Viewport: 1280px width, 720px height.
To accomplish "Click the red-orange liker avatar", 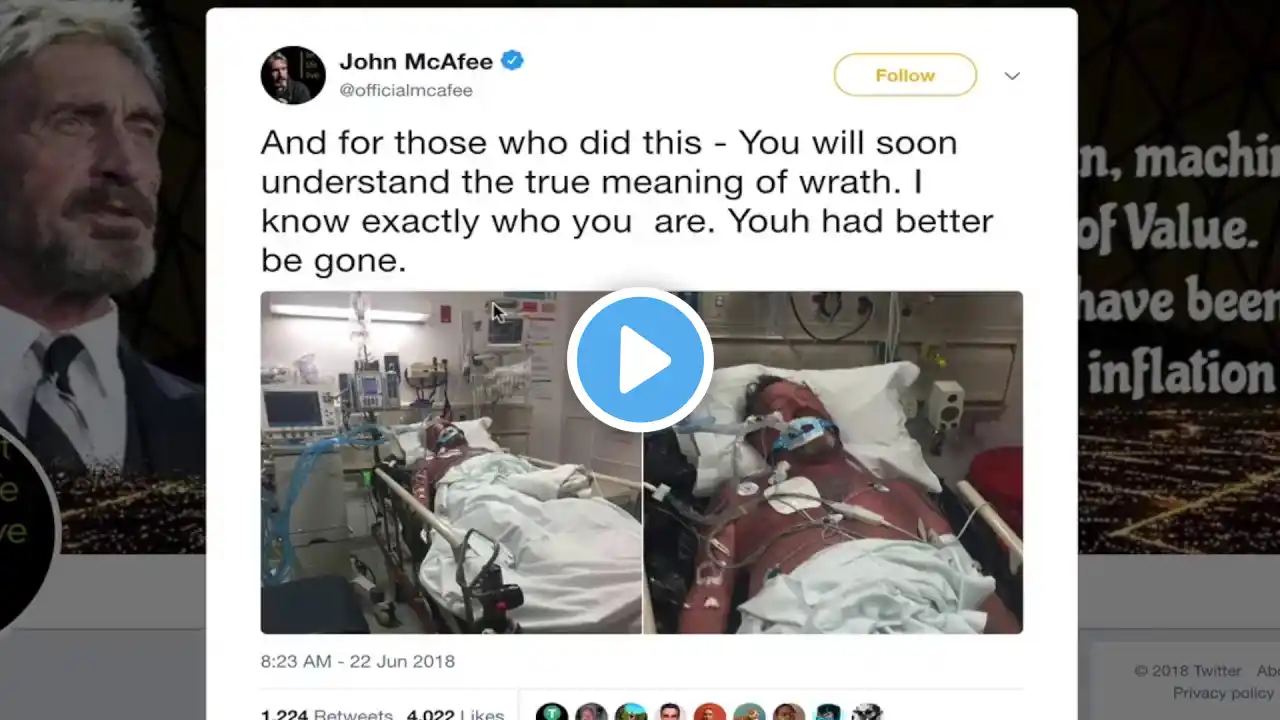I will 709,712.
